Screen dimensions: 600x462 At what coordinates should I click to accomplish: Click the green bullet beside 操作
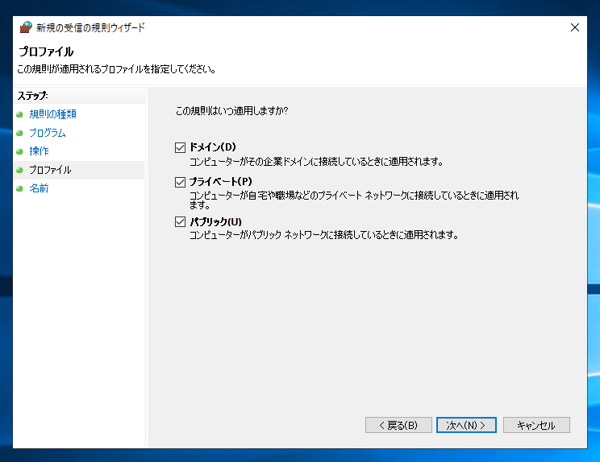(x=20, y=152)
